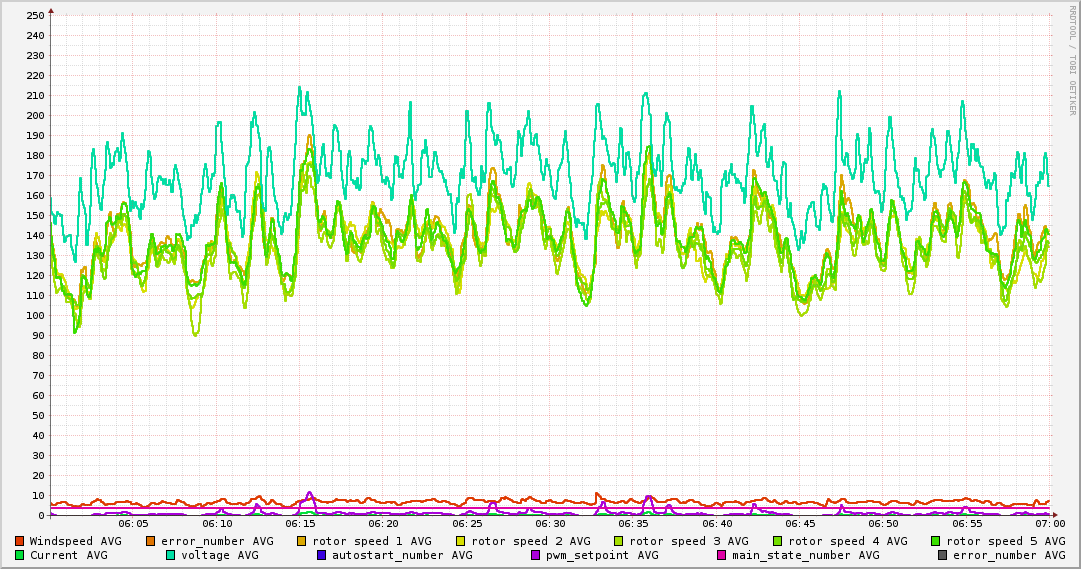Select the "autostart_number AVG" legend label

(x=403, y=555)
